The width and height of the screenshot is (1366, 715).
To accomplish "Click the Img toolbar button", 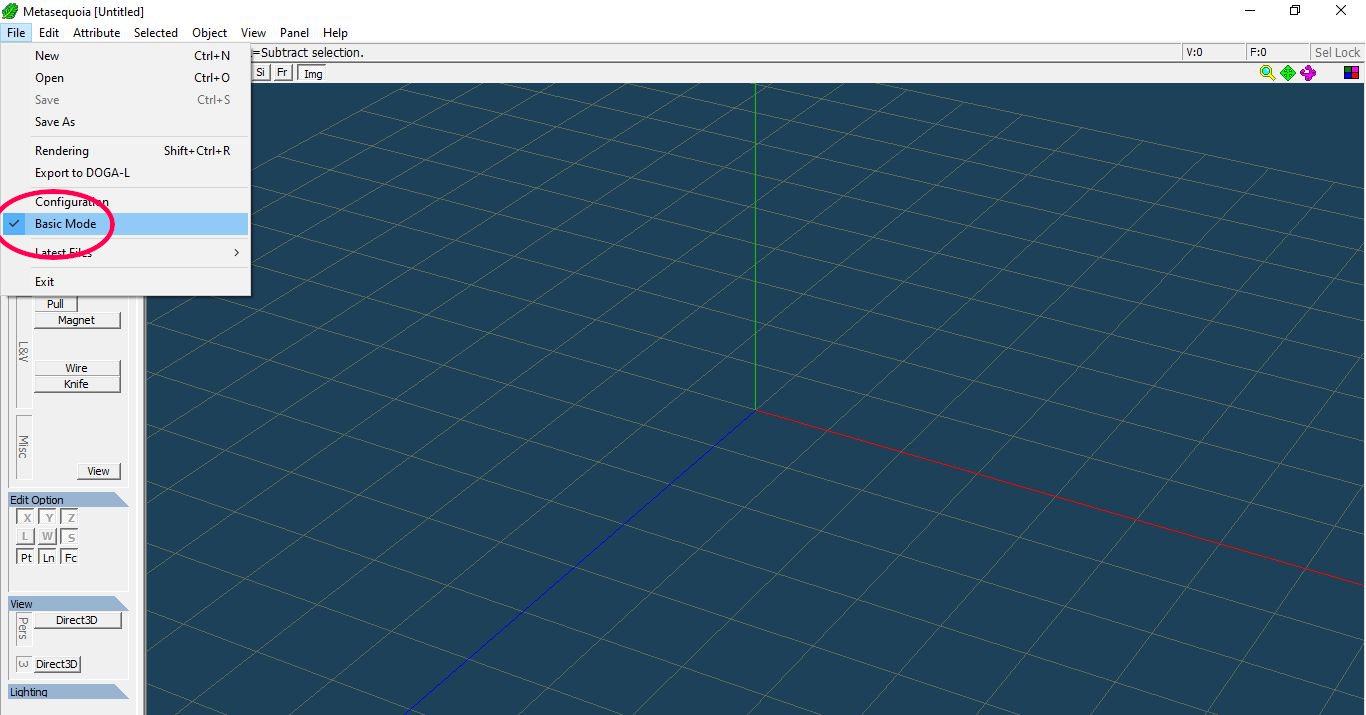I will point(313,73).
